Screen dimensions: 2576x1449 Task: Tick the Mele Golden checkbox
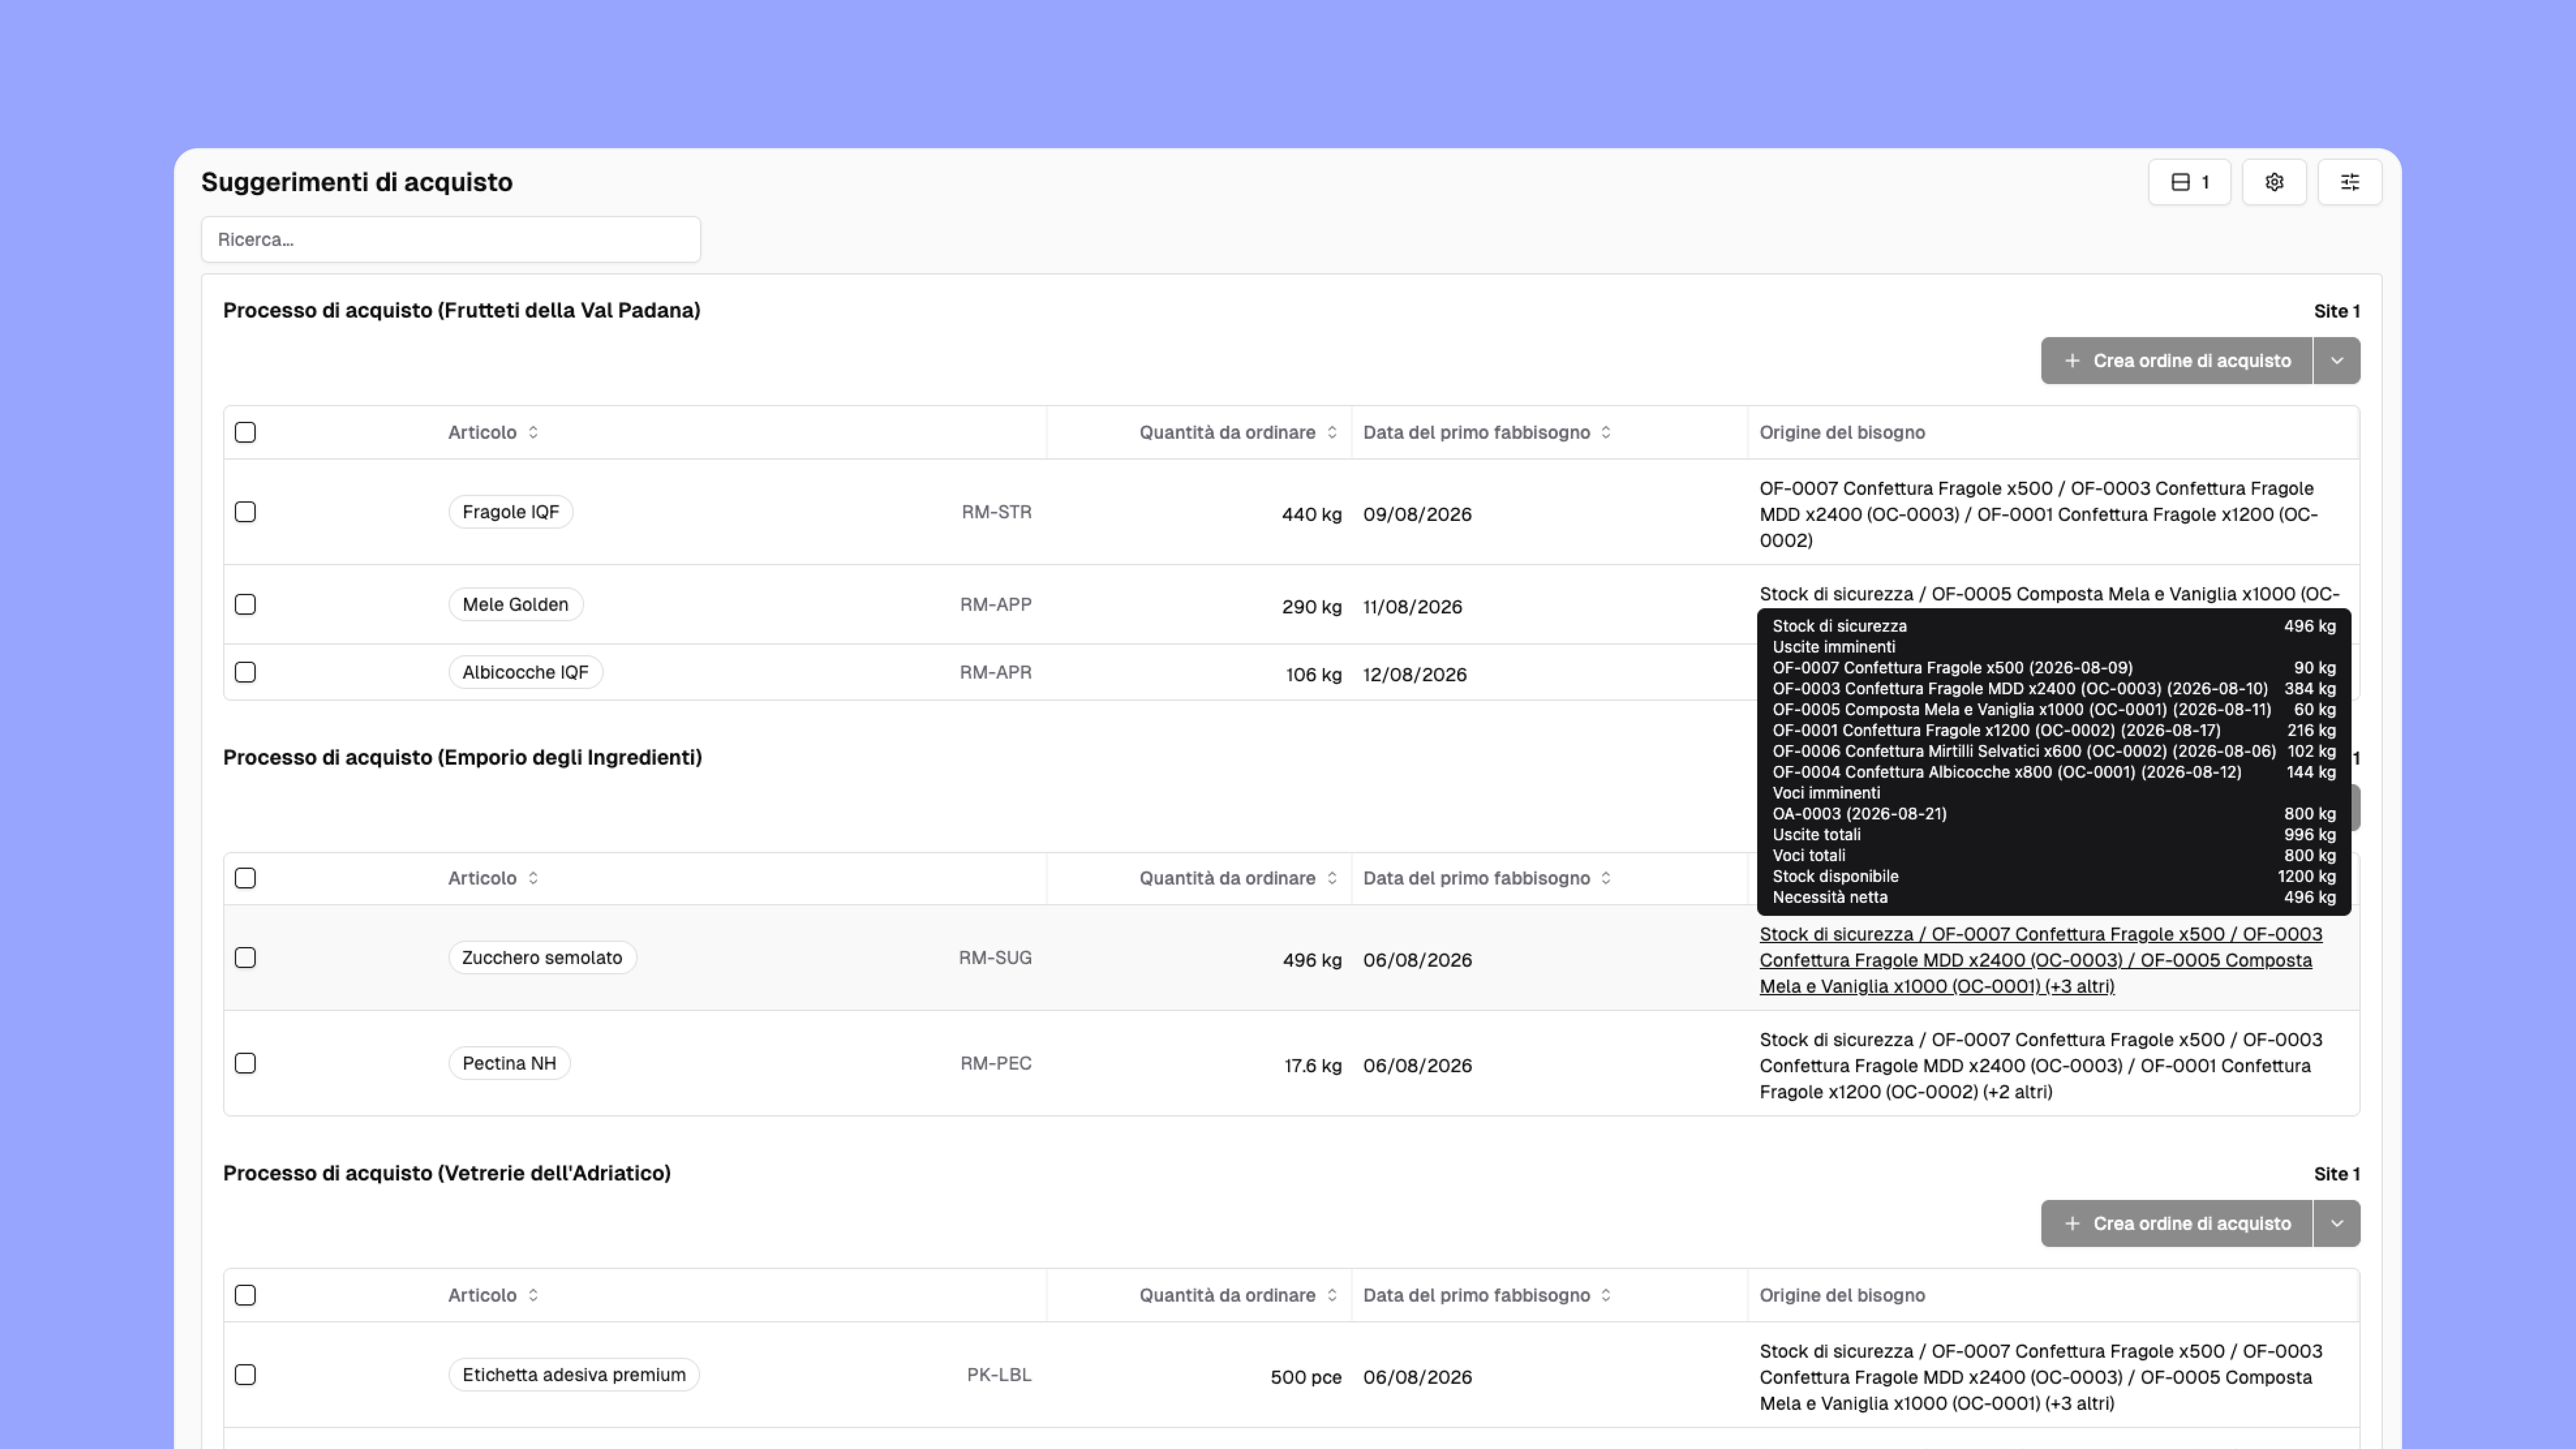click(245, 604)
